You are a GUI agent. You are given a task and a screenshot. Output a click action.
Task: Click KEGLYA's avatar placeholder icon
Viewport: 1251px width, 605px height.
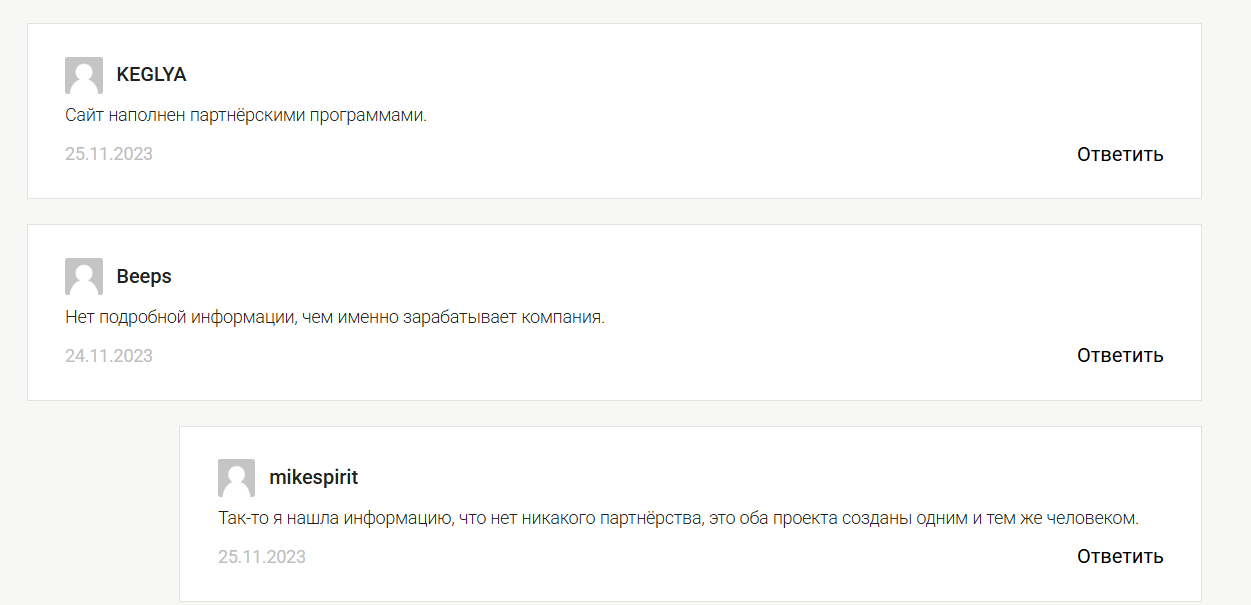[x=84, y=76]
